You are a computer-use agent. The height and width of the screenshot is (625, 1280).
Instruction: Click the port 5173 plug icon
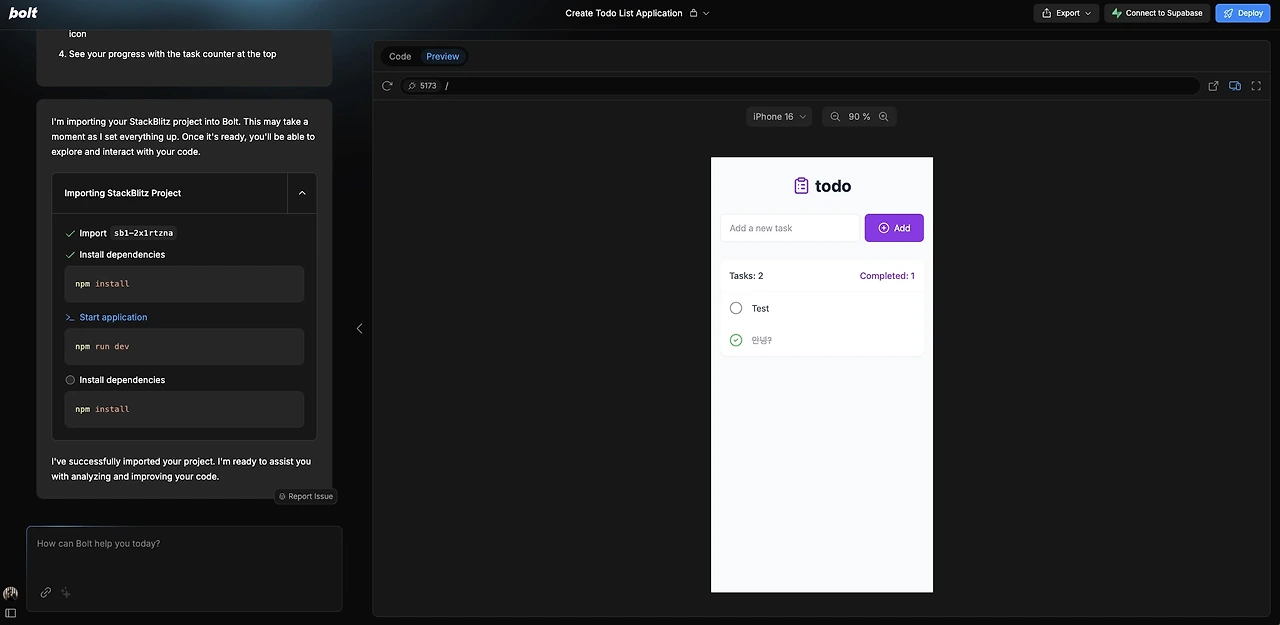coord(411,86)
